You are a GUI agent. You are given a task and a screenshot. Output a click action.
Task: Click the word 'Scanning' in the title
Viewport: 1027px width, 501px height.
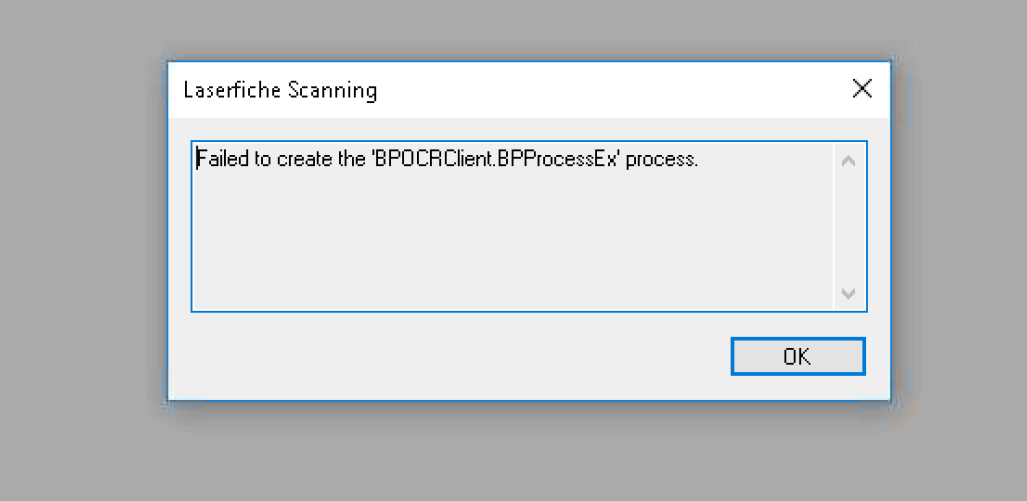[x=332, y=90]
